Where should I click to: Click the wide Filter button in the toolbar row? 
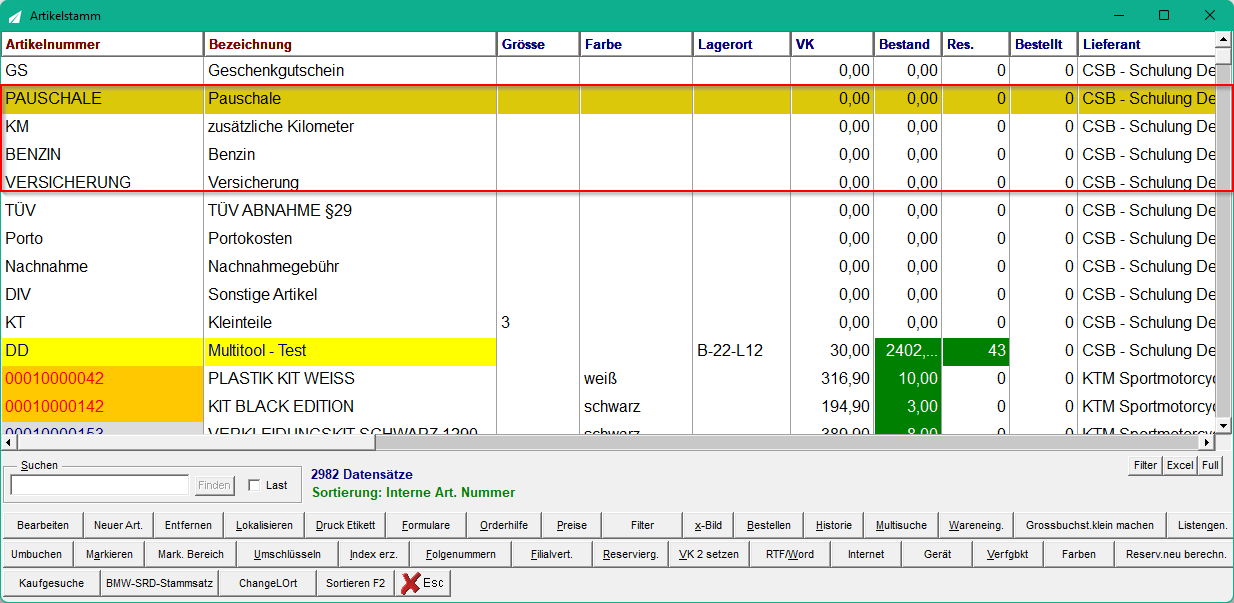point(642,525)
